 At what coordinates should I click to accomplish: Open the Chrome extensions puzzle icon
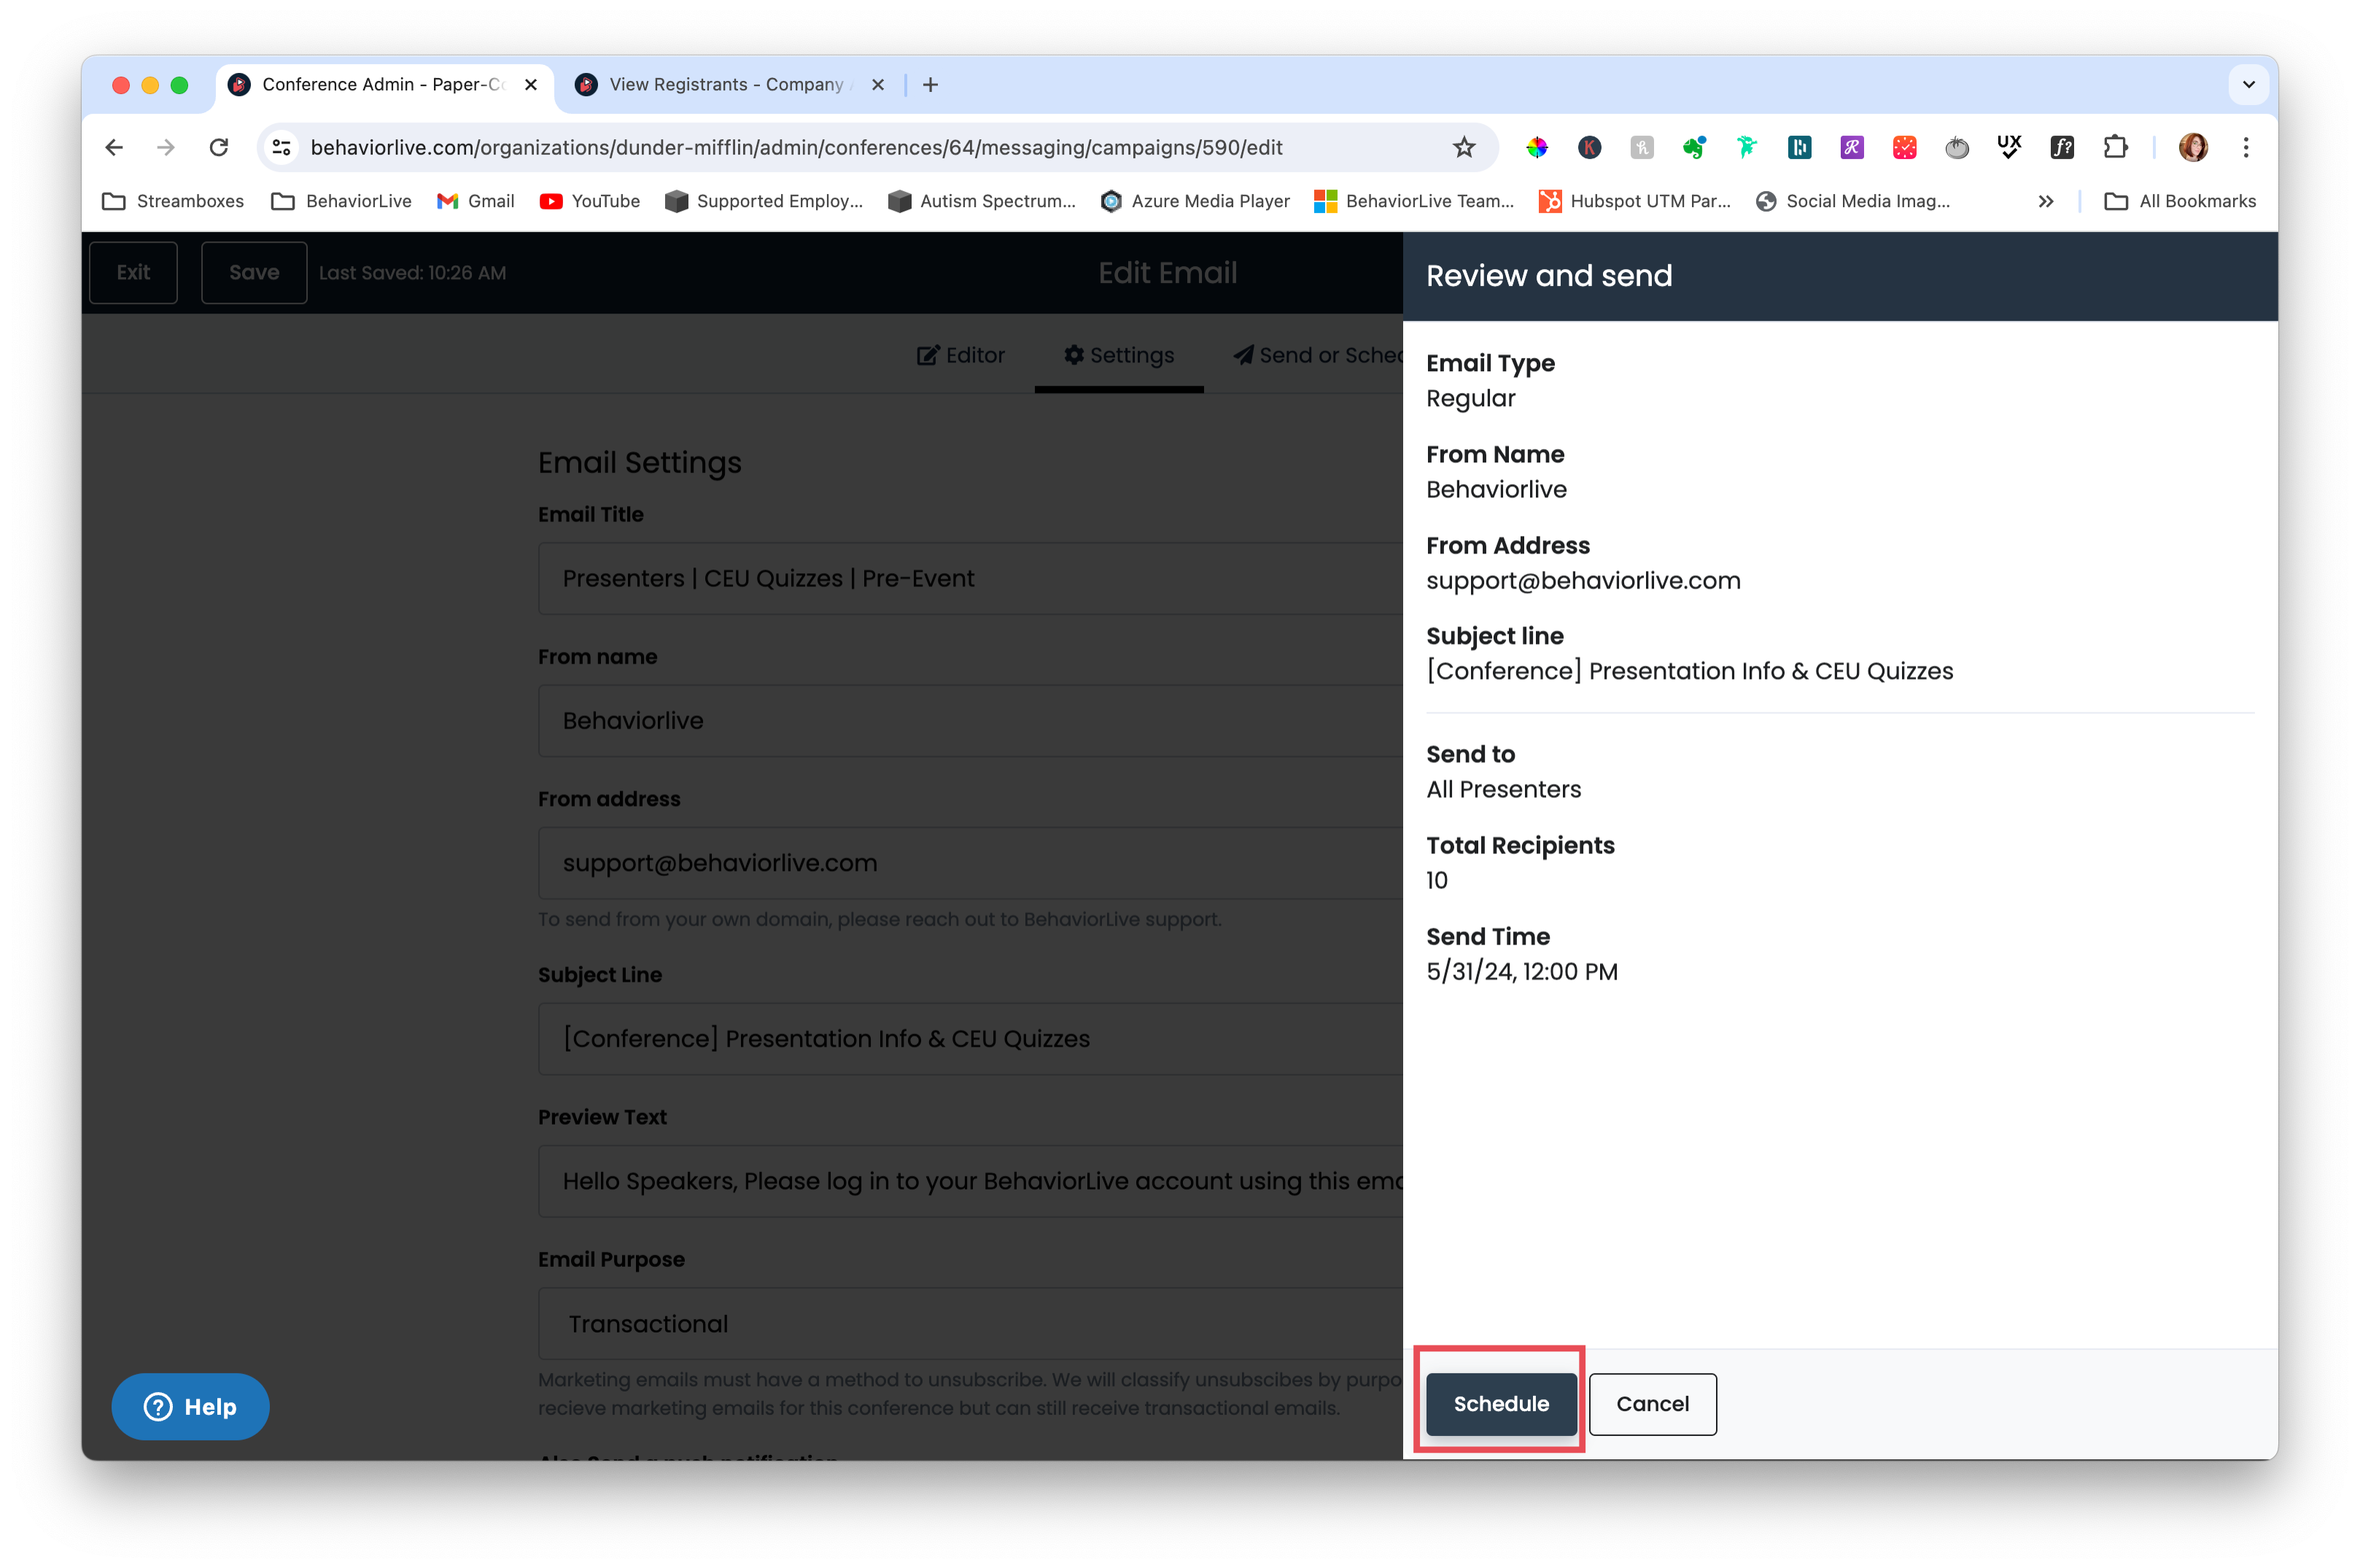pos(2114,148)
